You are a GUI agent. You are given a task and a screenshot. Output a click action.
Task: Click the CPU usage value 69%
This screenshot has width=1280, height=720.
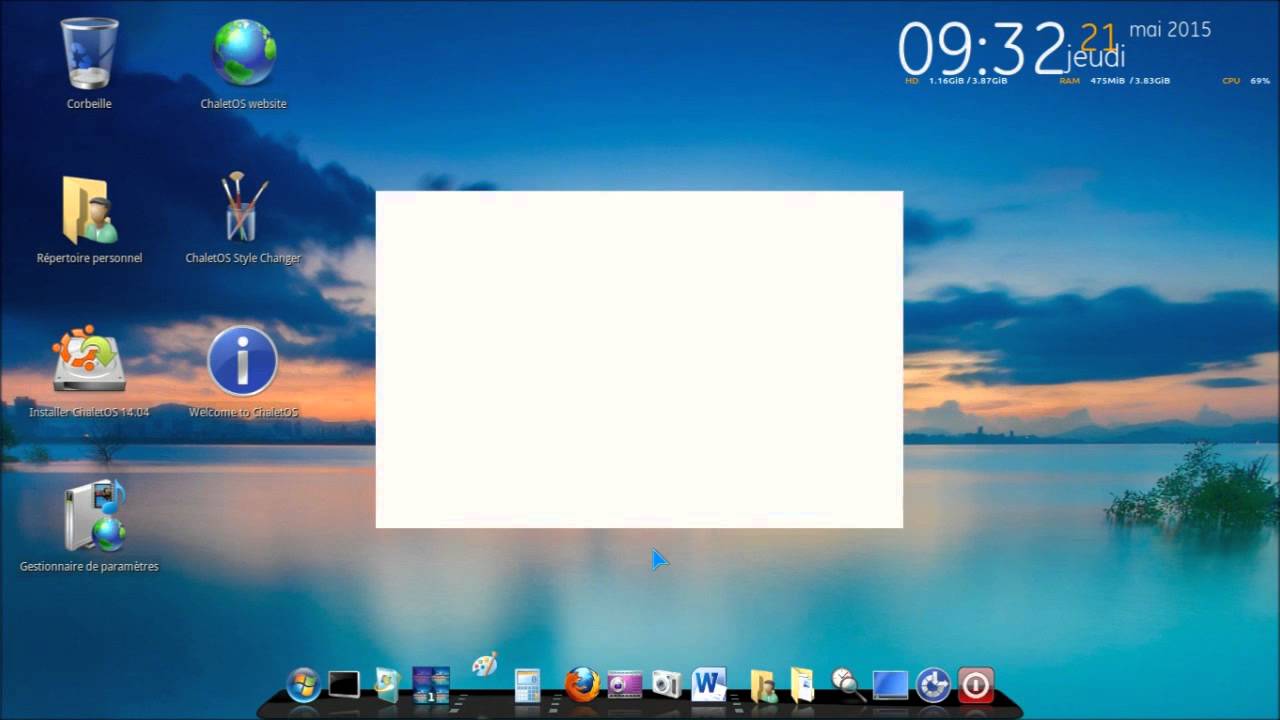click(x=1260, y=80)
